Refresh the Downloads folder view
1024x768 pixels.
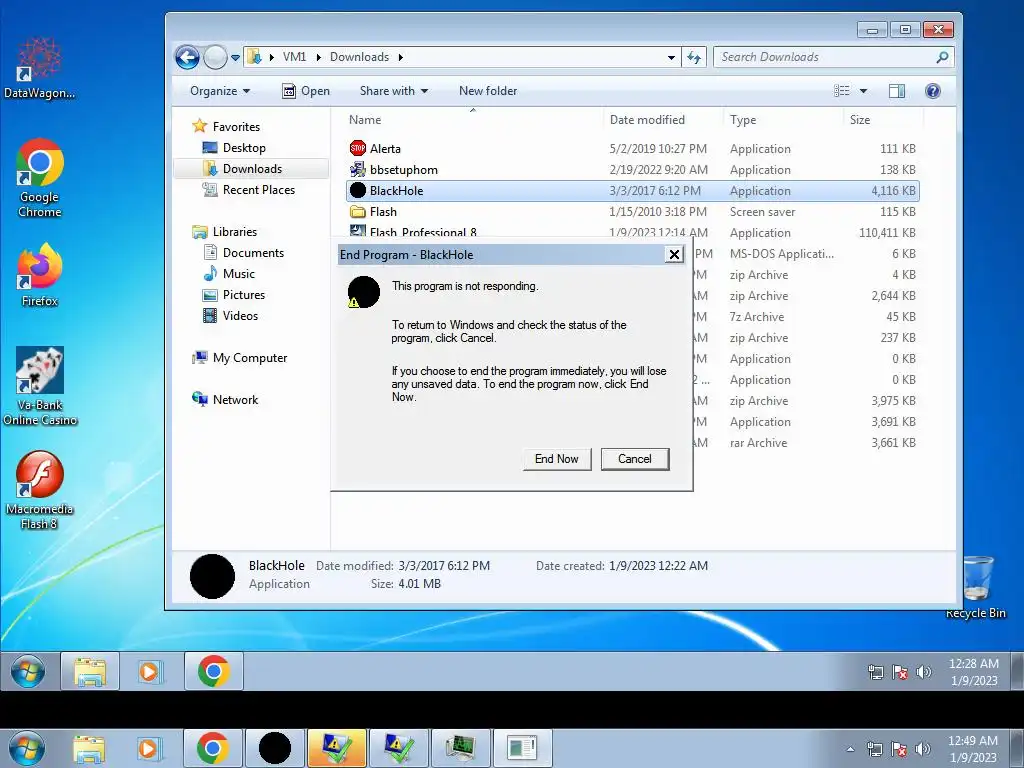[x=694, y=57]
